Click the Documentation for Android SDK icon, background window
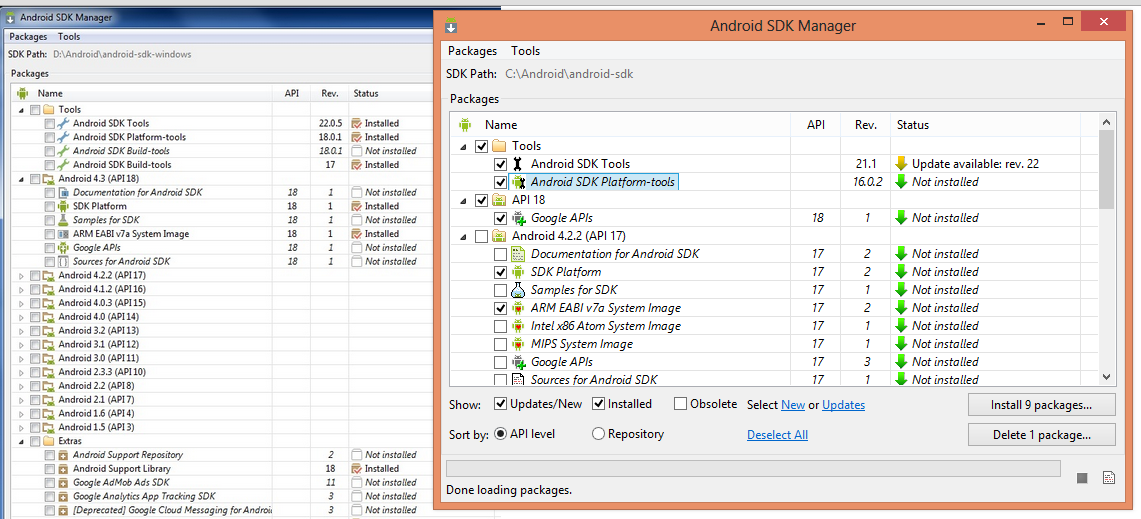 click(63, 192)
